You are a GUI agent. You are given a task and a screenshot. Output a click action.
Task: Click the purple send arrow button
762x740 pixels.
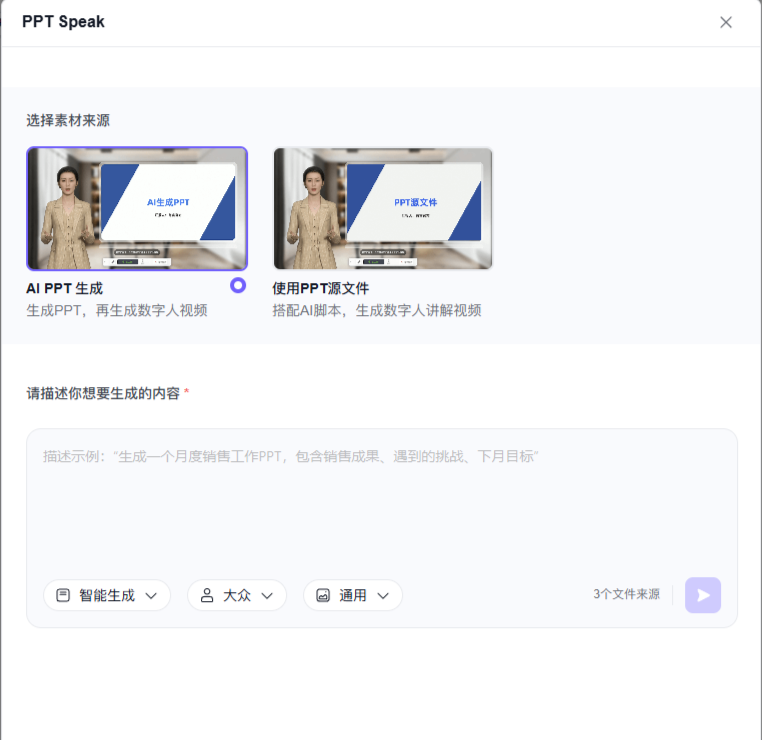[x=703, y=595]
